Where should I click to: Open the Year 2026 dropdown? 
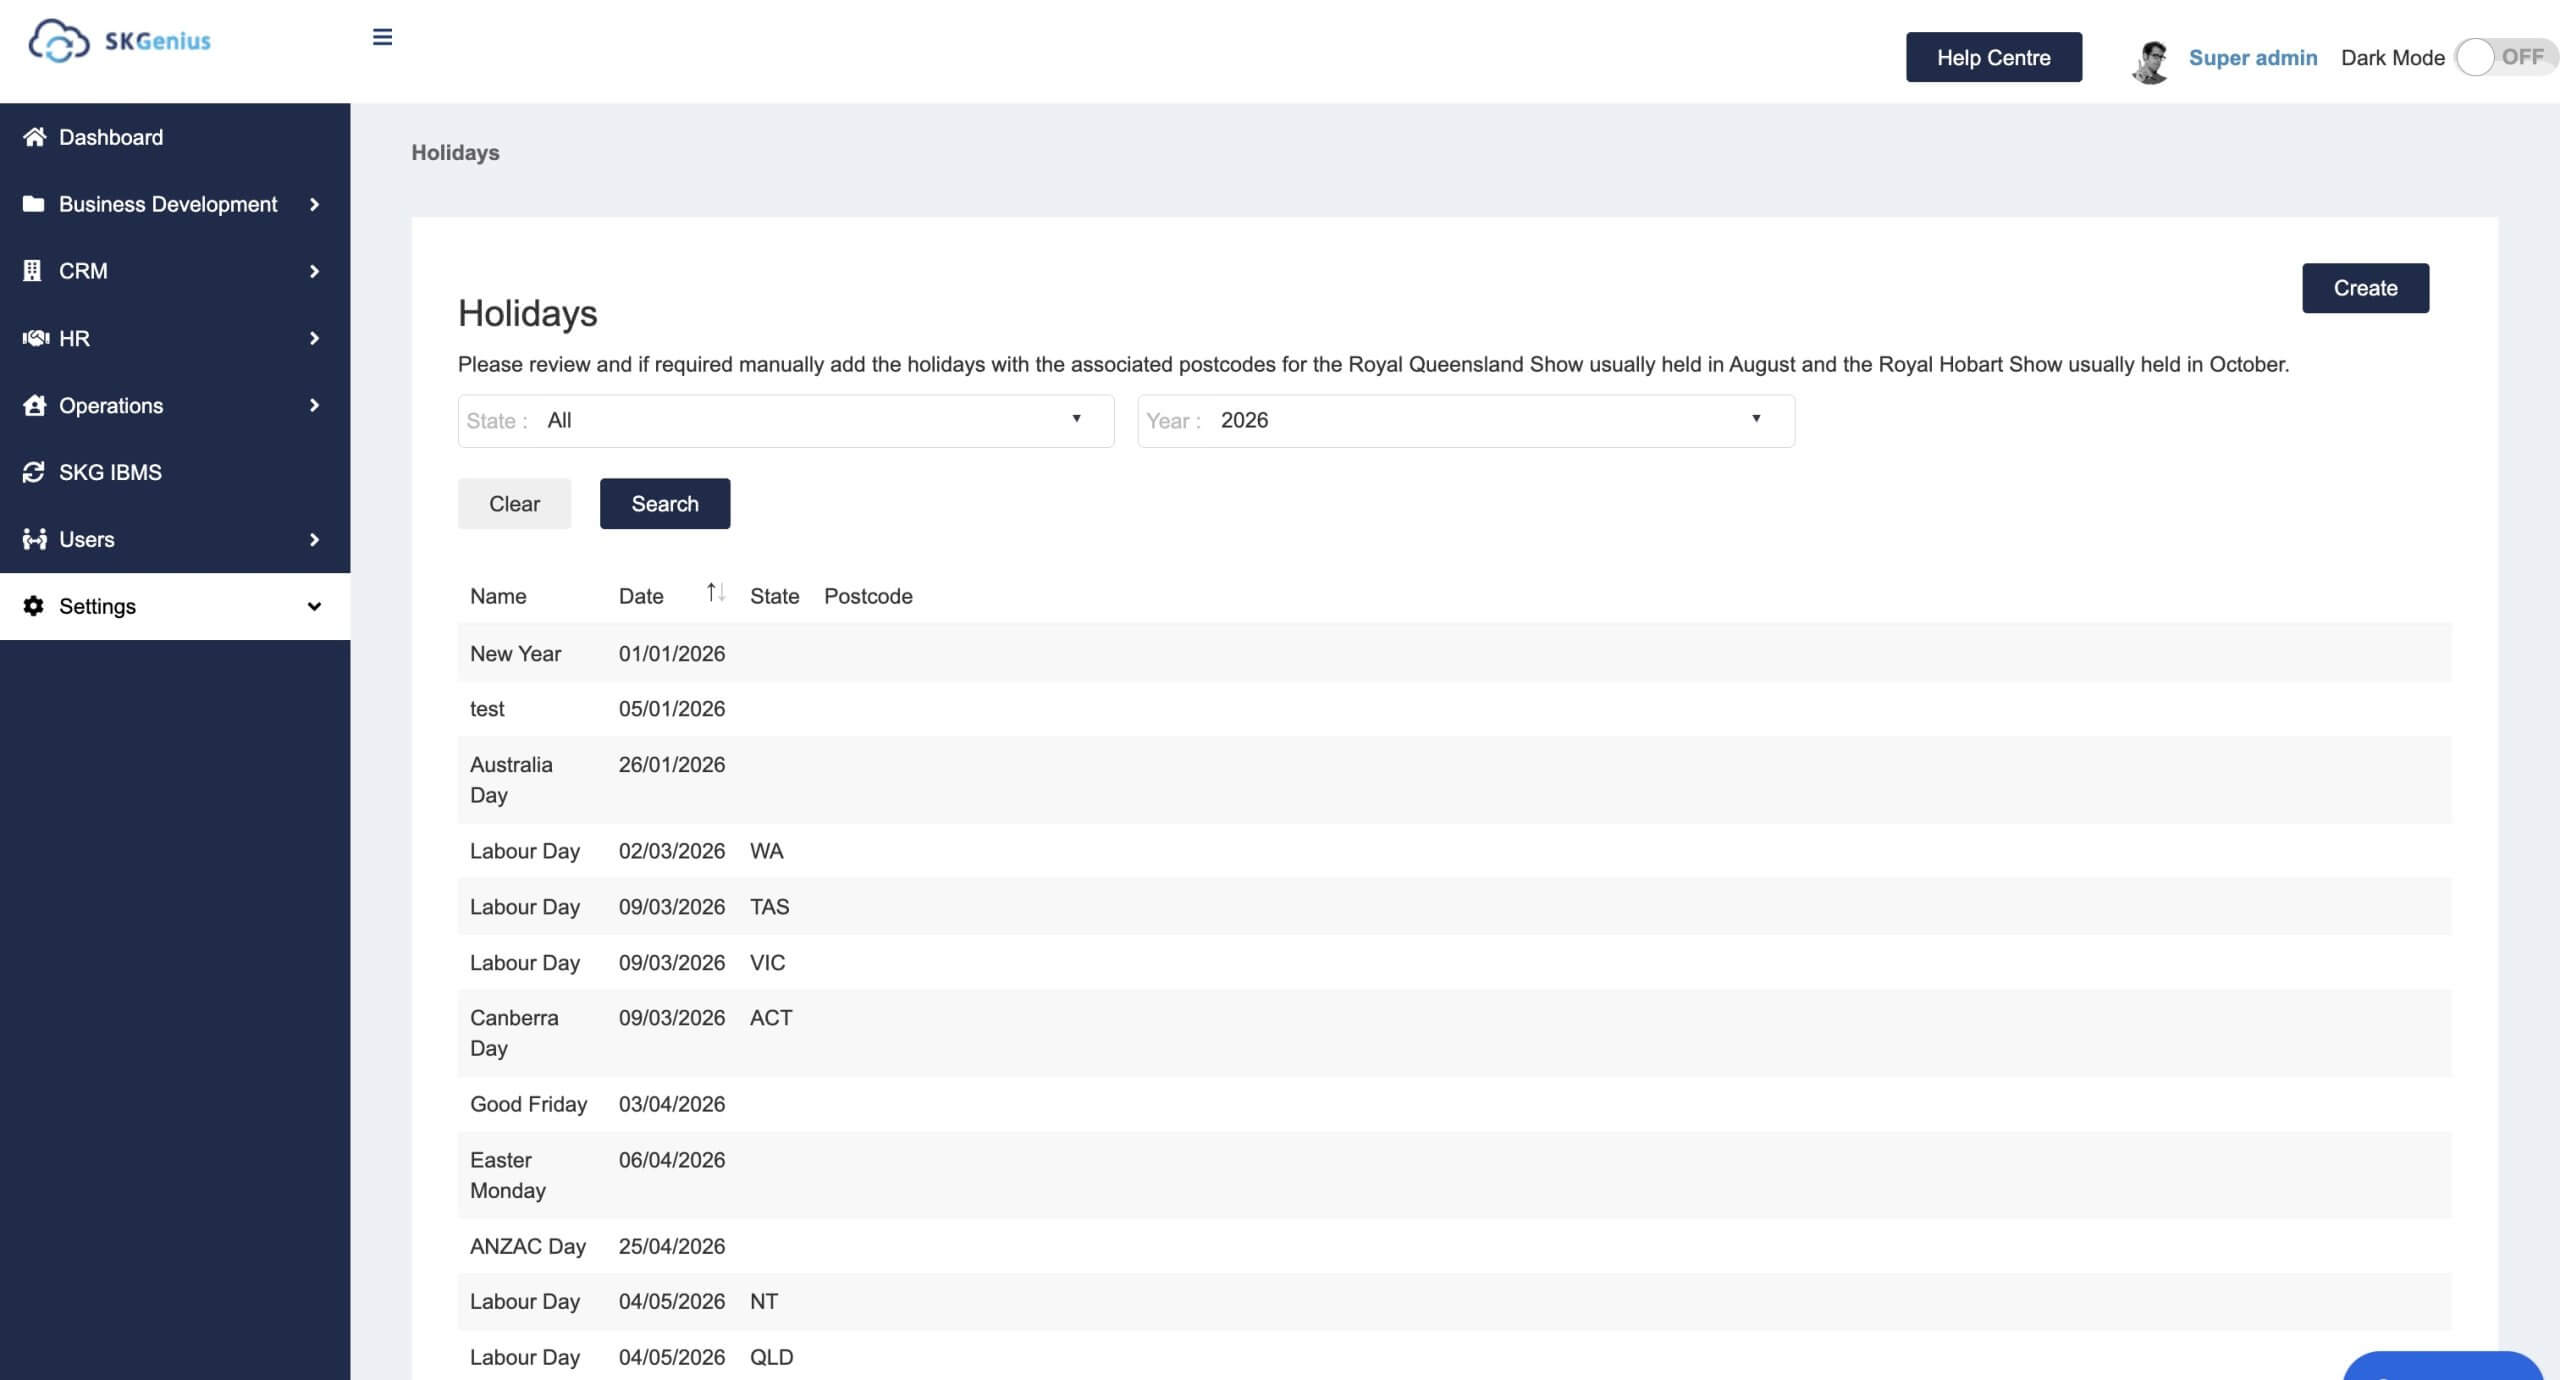(x=1465, y=421)
